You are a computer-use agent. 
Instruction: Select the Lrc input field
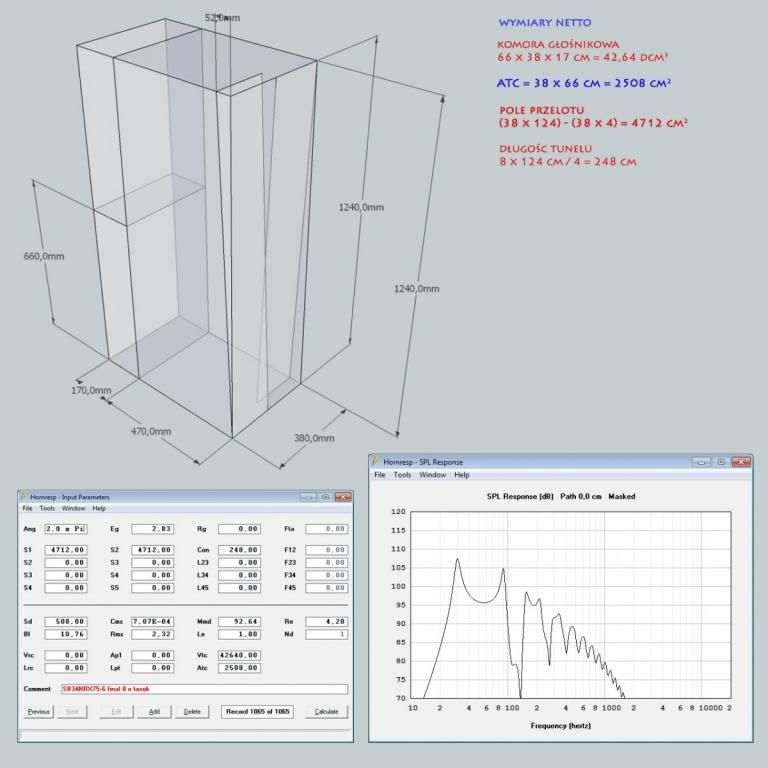(66, 668)
